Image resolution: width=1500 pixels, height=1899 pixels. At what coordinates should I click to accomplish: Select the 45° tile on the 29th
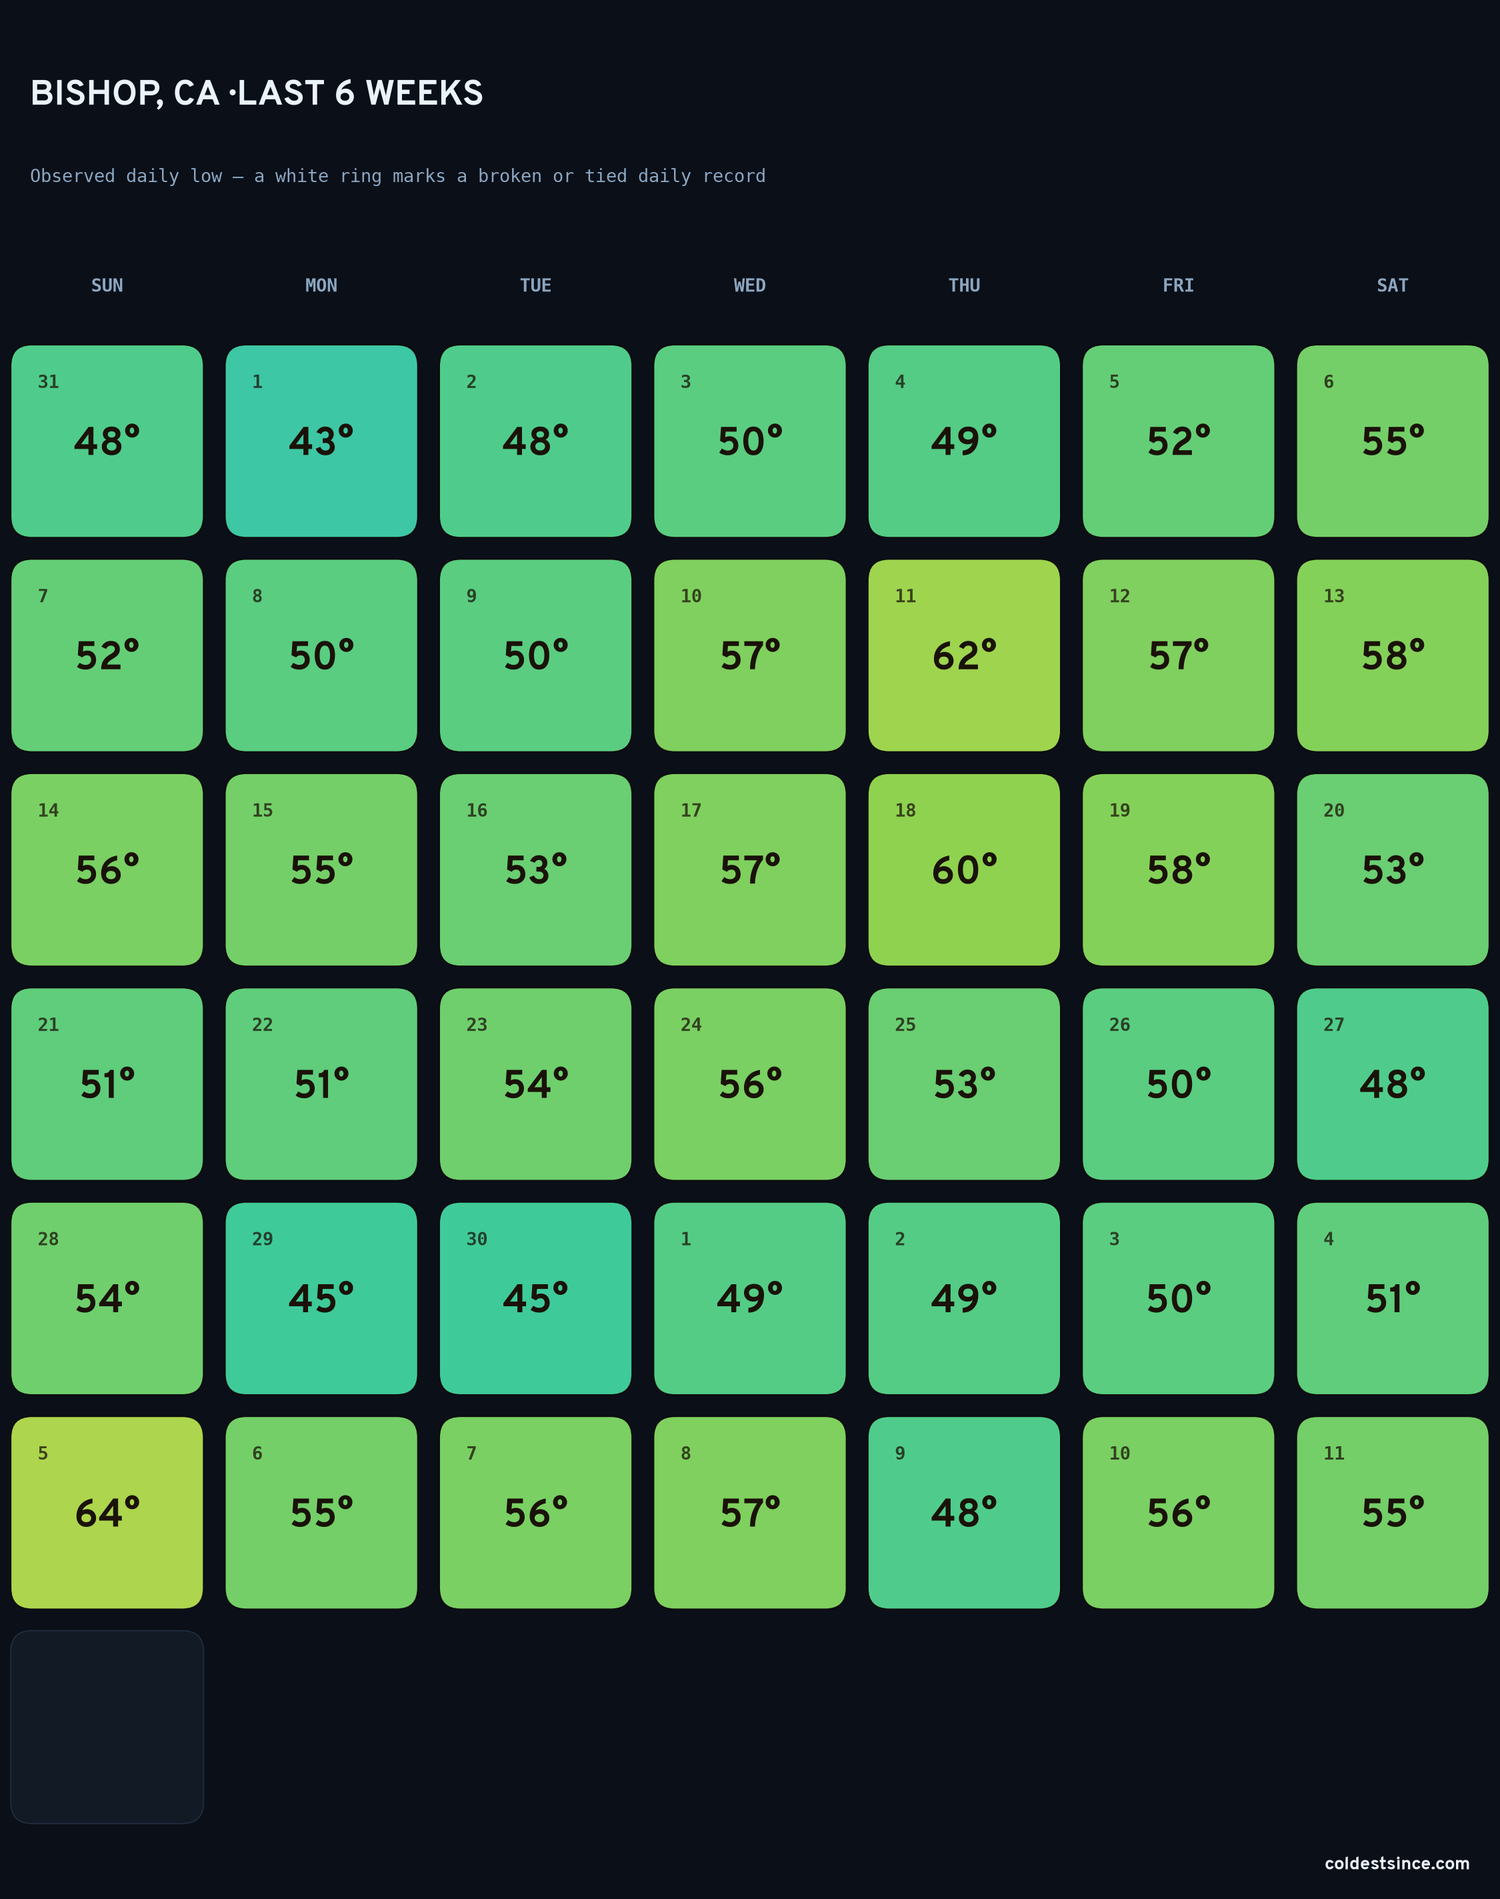pos(321,1298)
